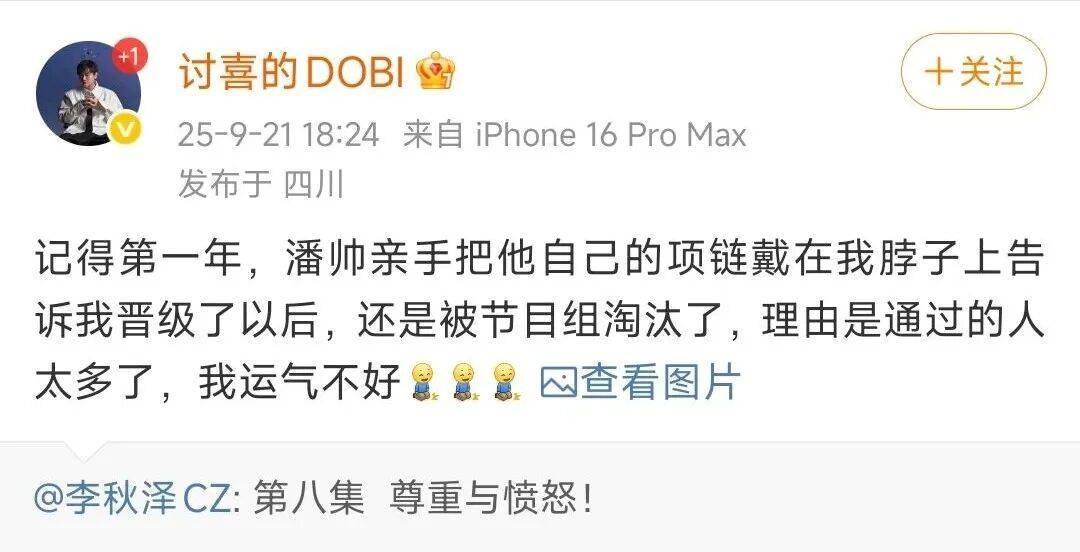Viewport: 1080px width, 552px height.
Task: Open the poster's round profile avatar
Action: click(88, 93)
